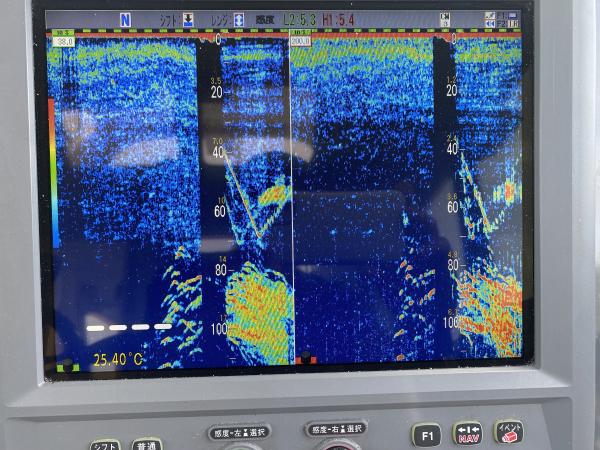Hit the NAV key with arrows

(468, 434)
